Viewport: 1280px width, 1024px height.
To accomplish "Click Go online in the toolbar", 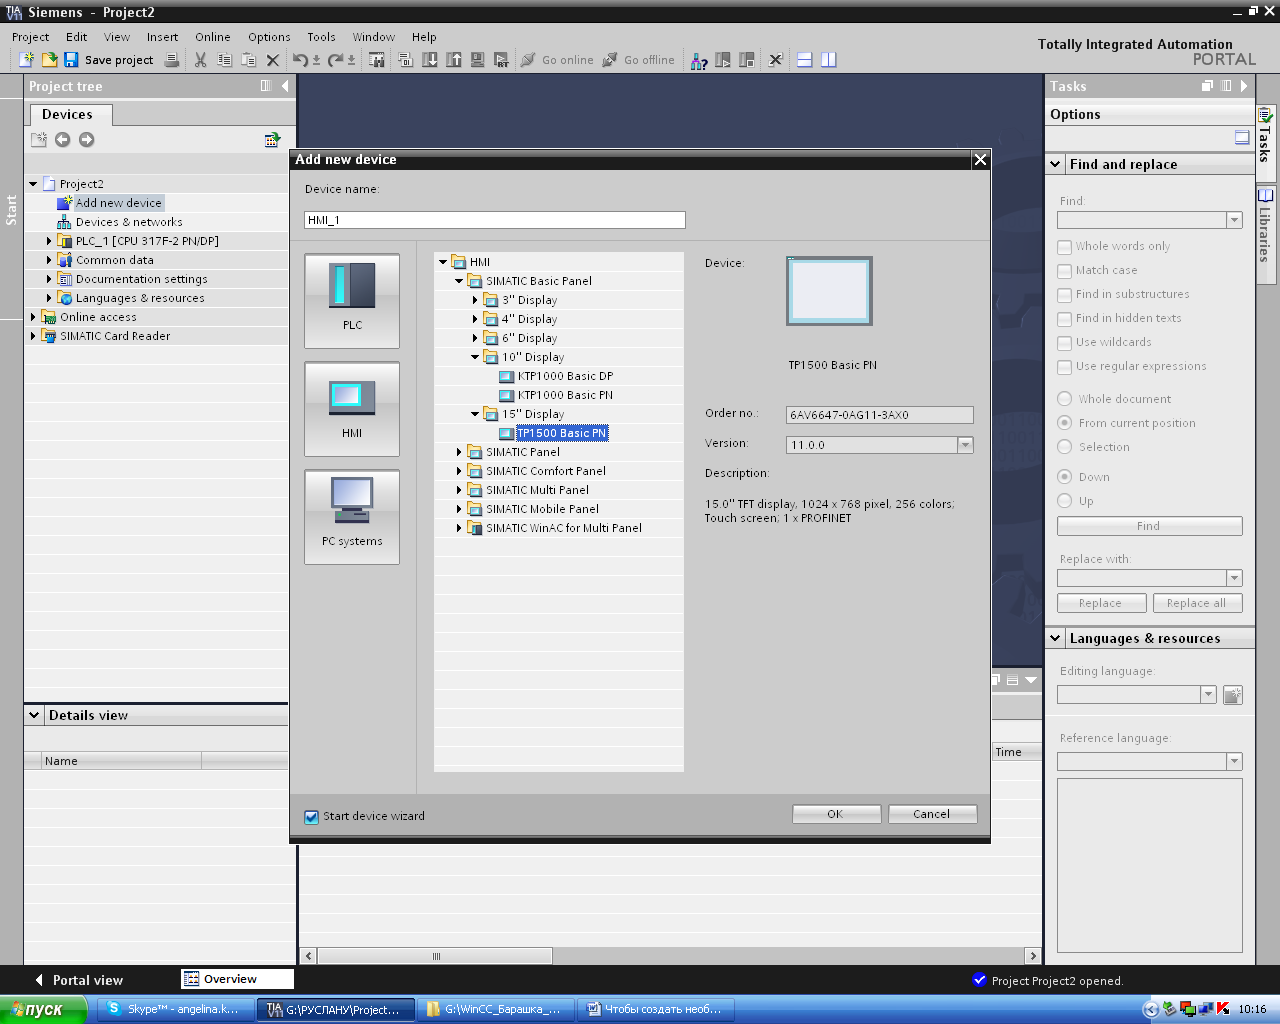I will [x=557, y=60].
